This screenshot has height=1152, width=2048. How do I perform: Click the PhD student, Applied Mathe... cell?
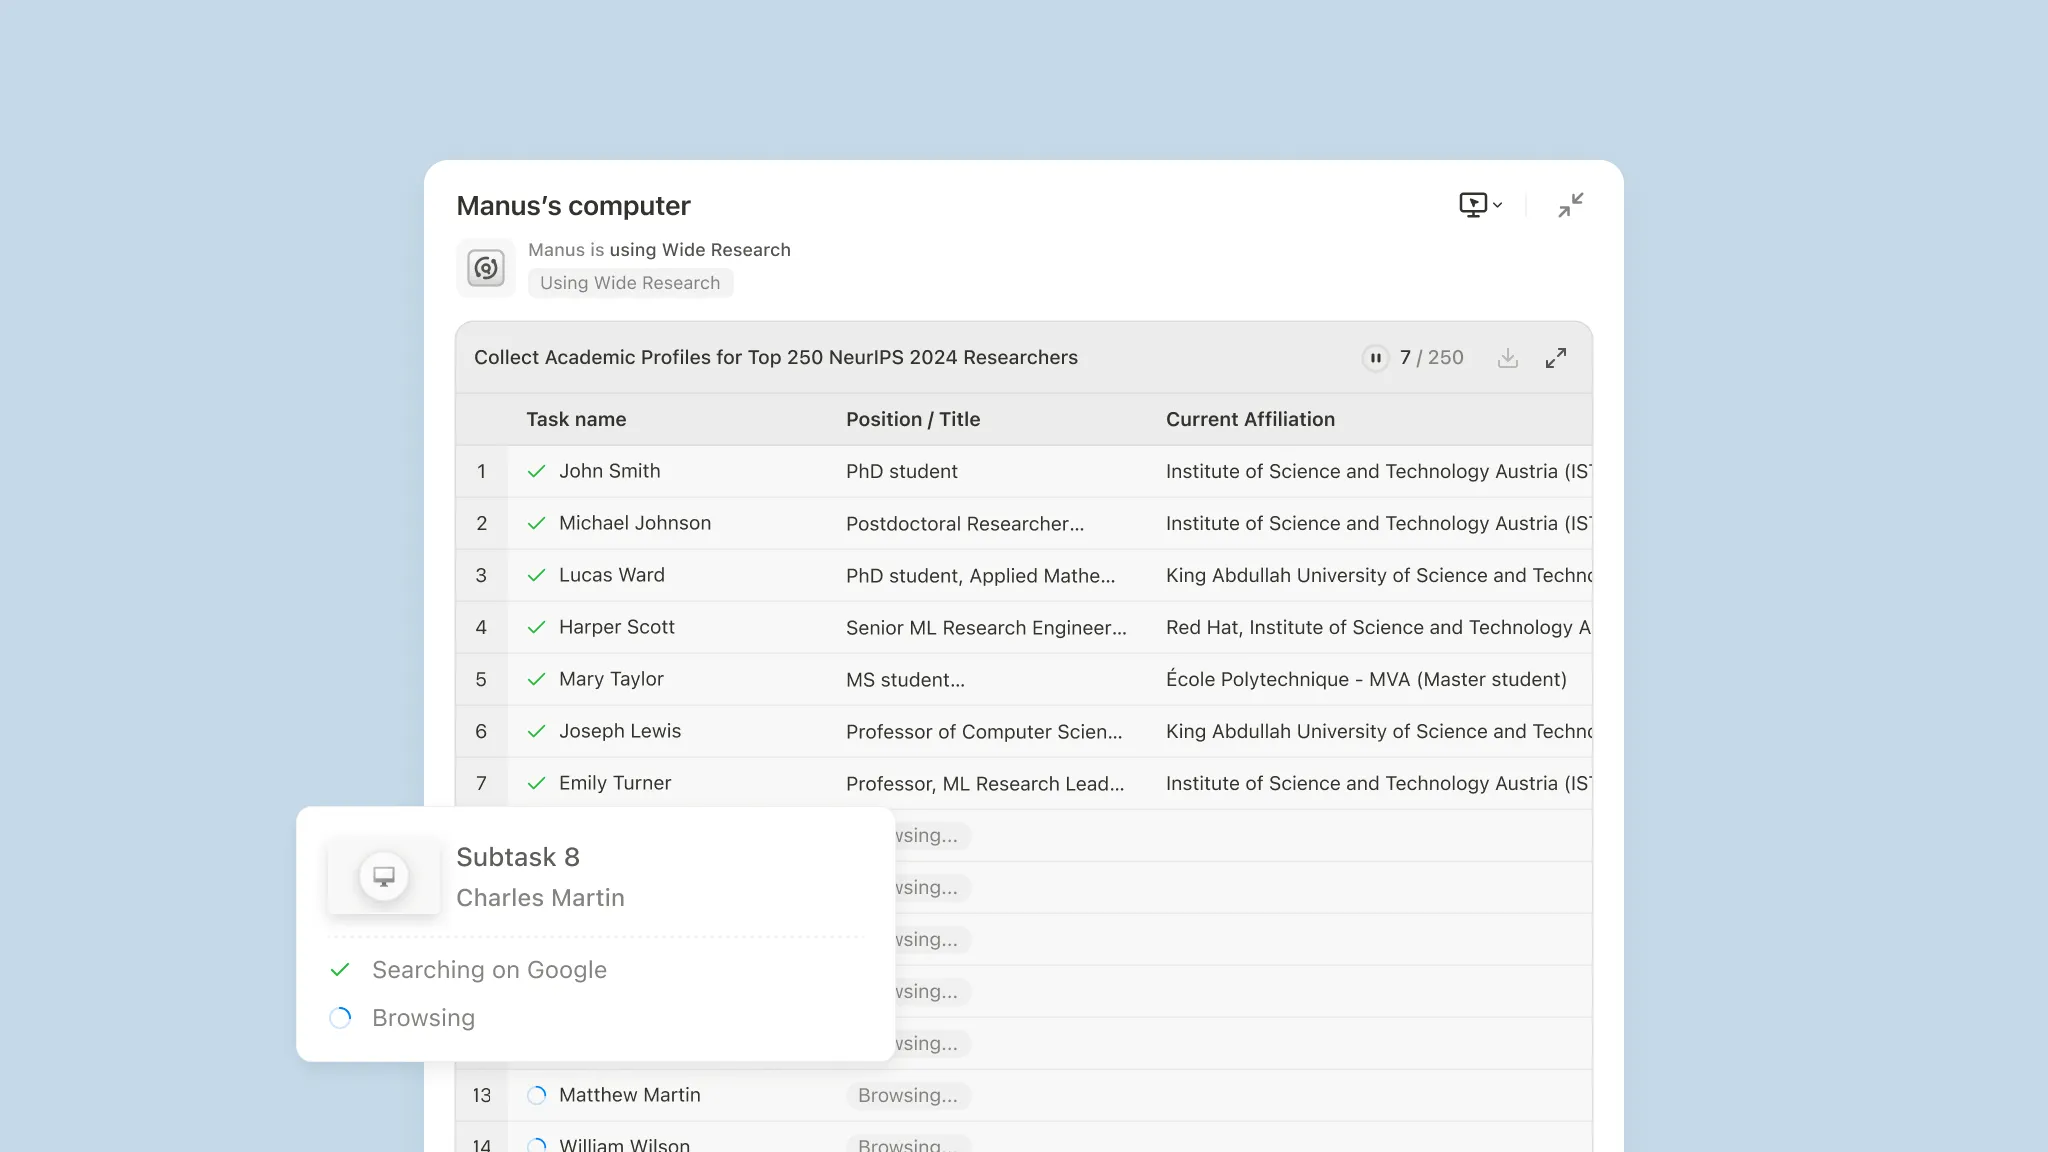[980, 575]
